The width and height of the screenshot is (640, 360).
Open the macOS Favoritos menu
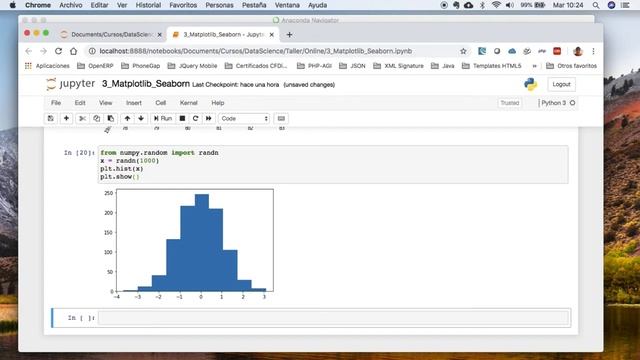183,5
